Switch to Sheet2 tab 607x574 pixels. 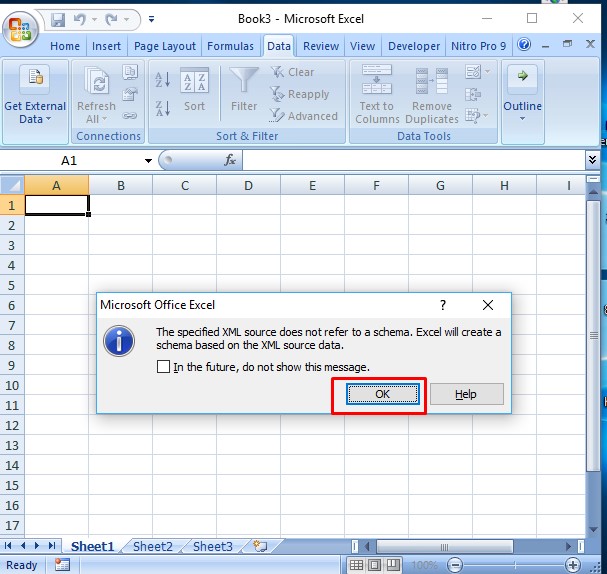point(153,547)
